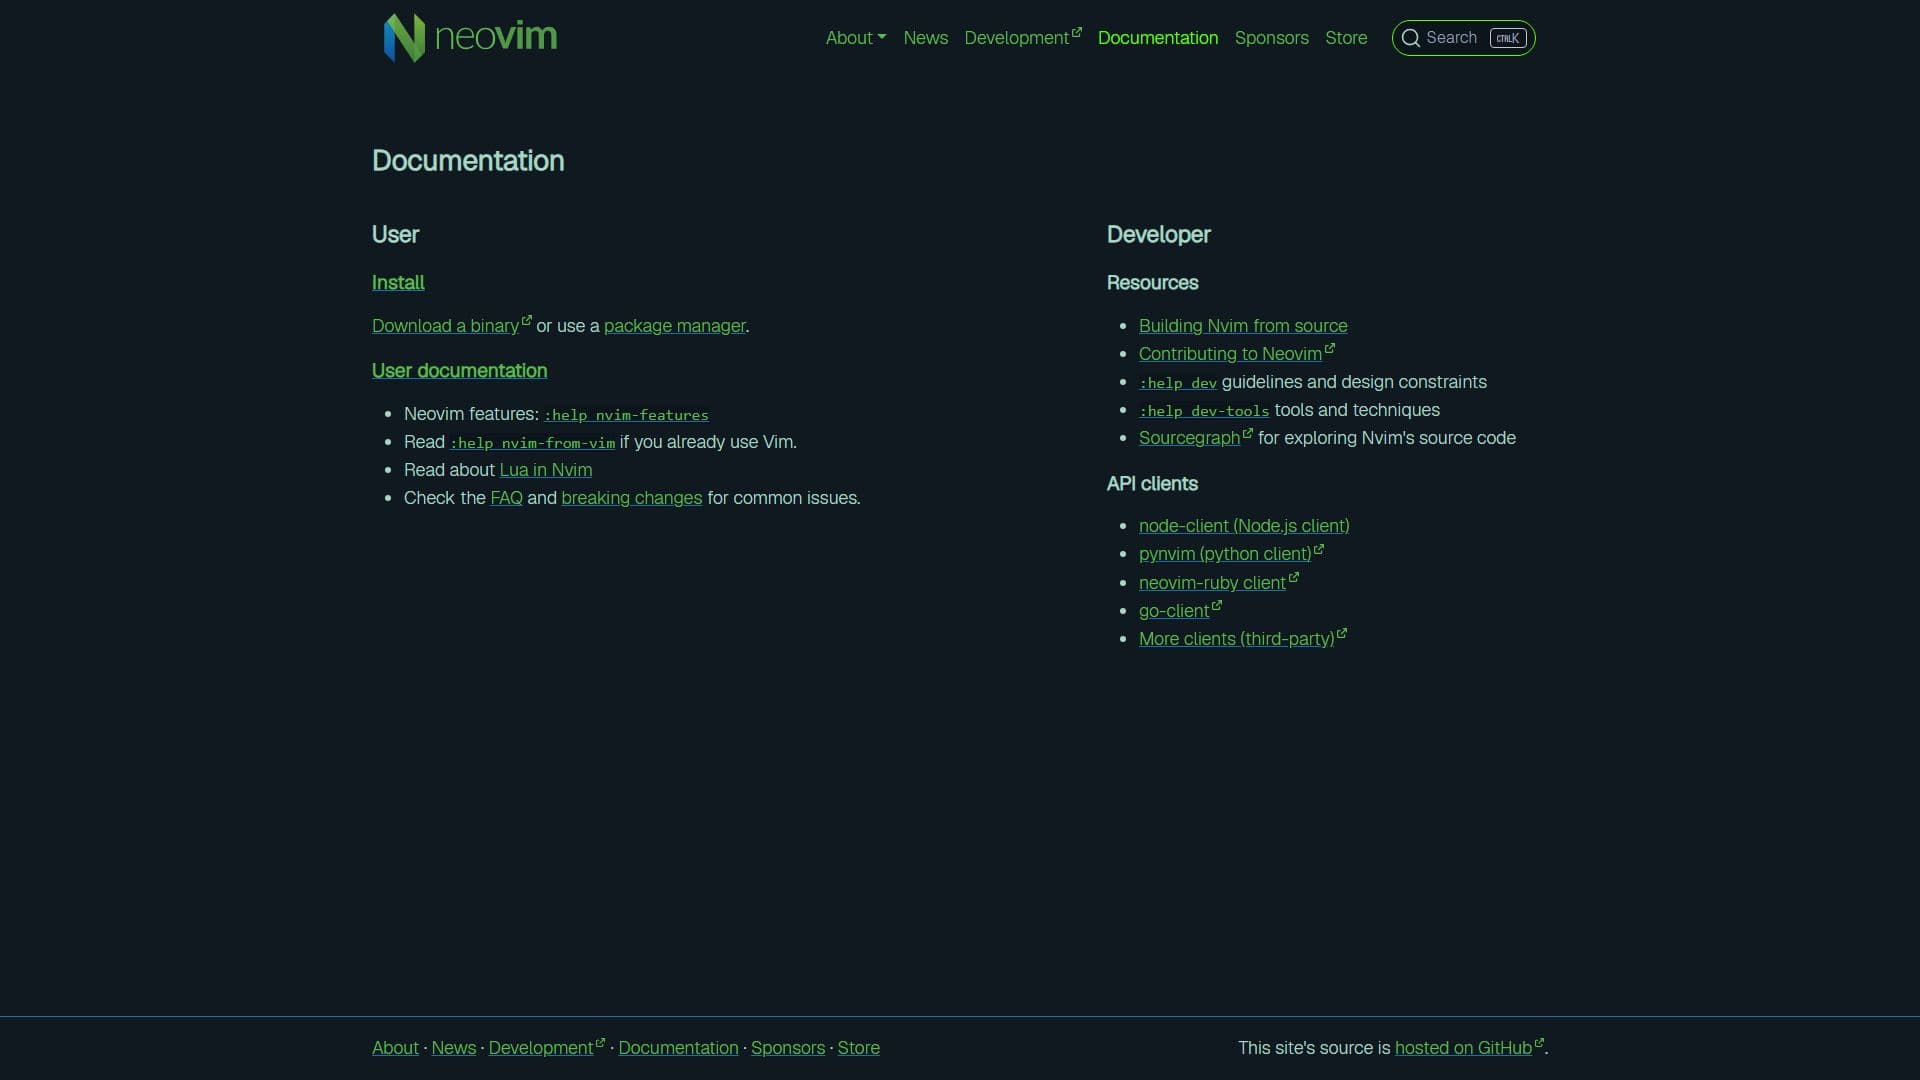This screenshot has height=1080, width=1920.
Task: Click external-link icon beside go-client
Action: pyautogui.click(x=1217, y=605)
